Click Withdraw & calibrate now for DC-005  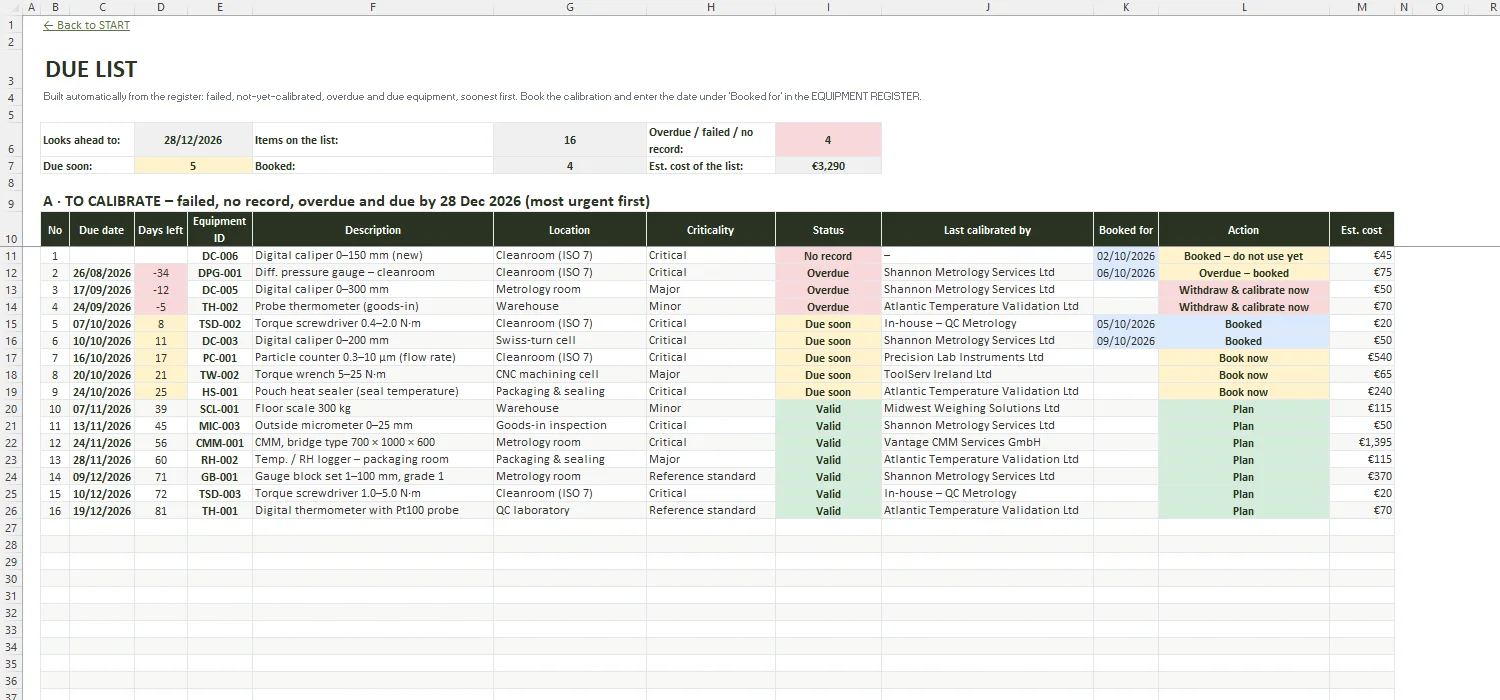pos(1243,290)
